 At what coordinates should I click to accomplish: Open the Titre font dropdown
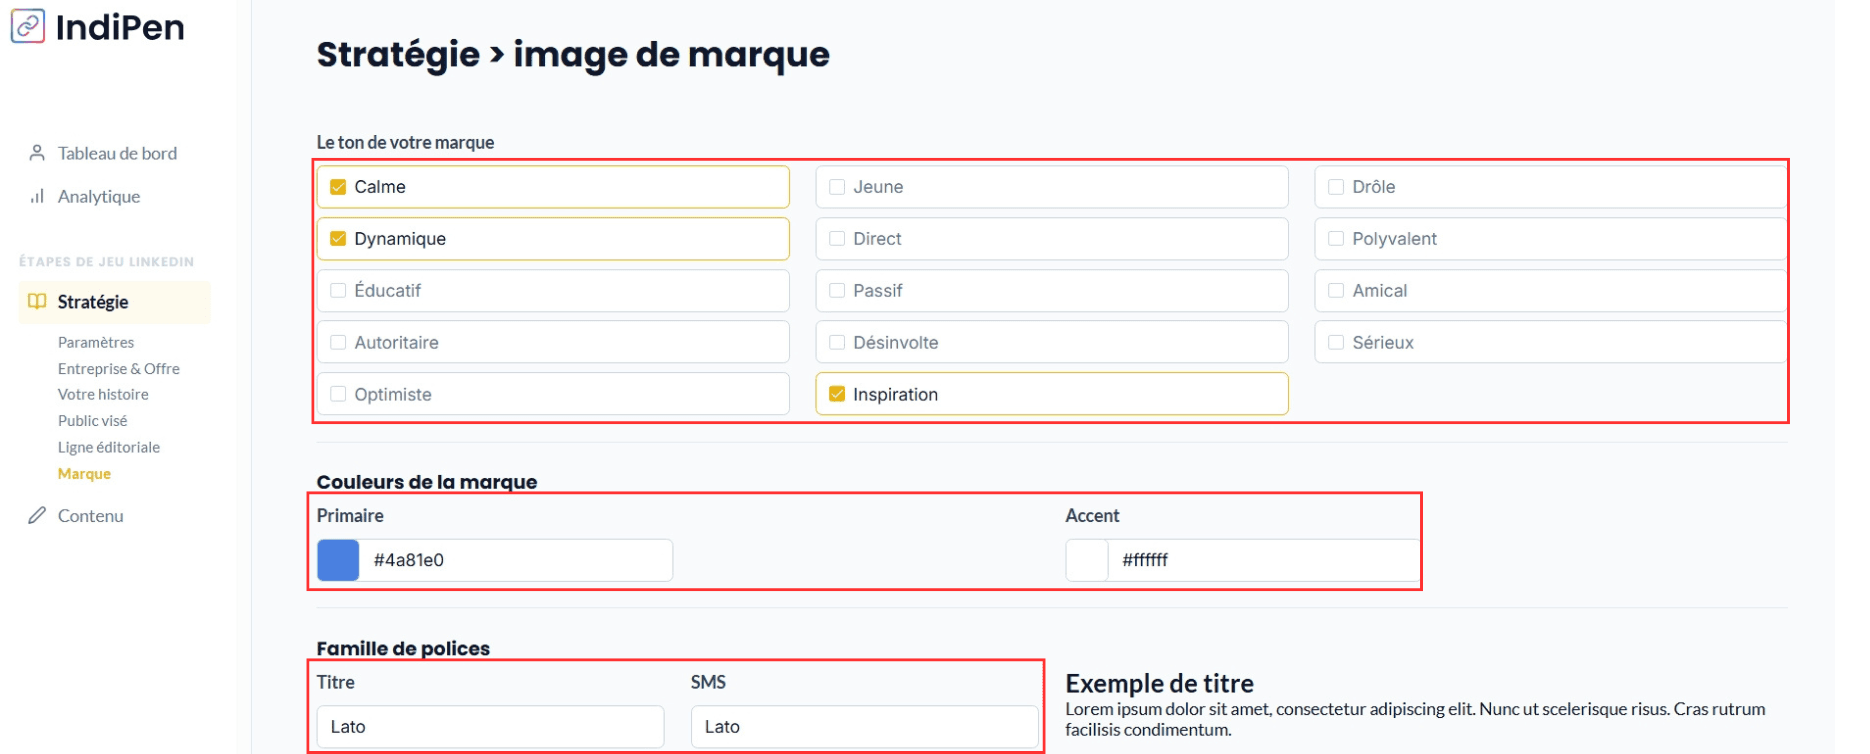tap(490, 727)
